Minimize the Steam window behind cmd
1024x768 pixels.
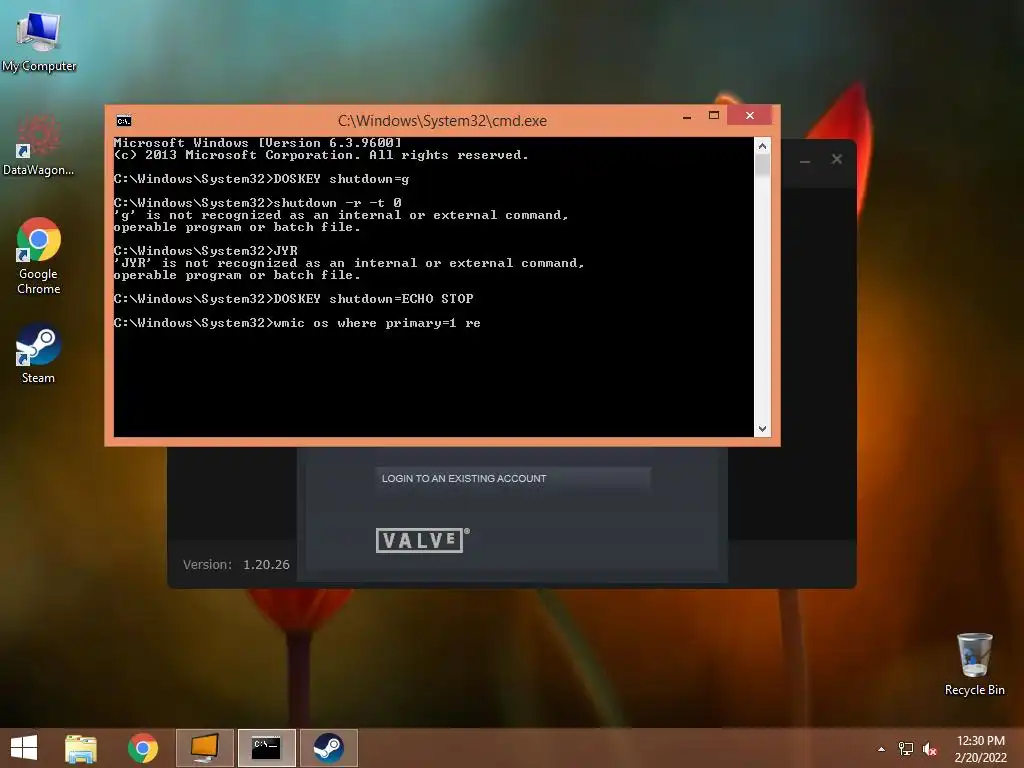tap(805, 160)
